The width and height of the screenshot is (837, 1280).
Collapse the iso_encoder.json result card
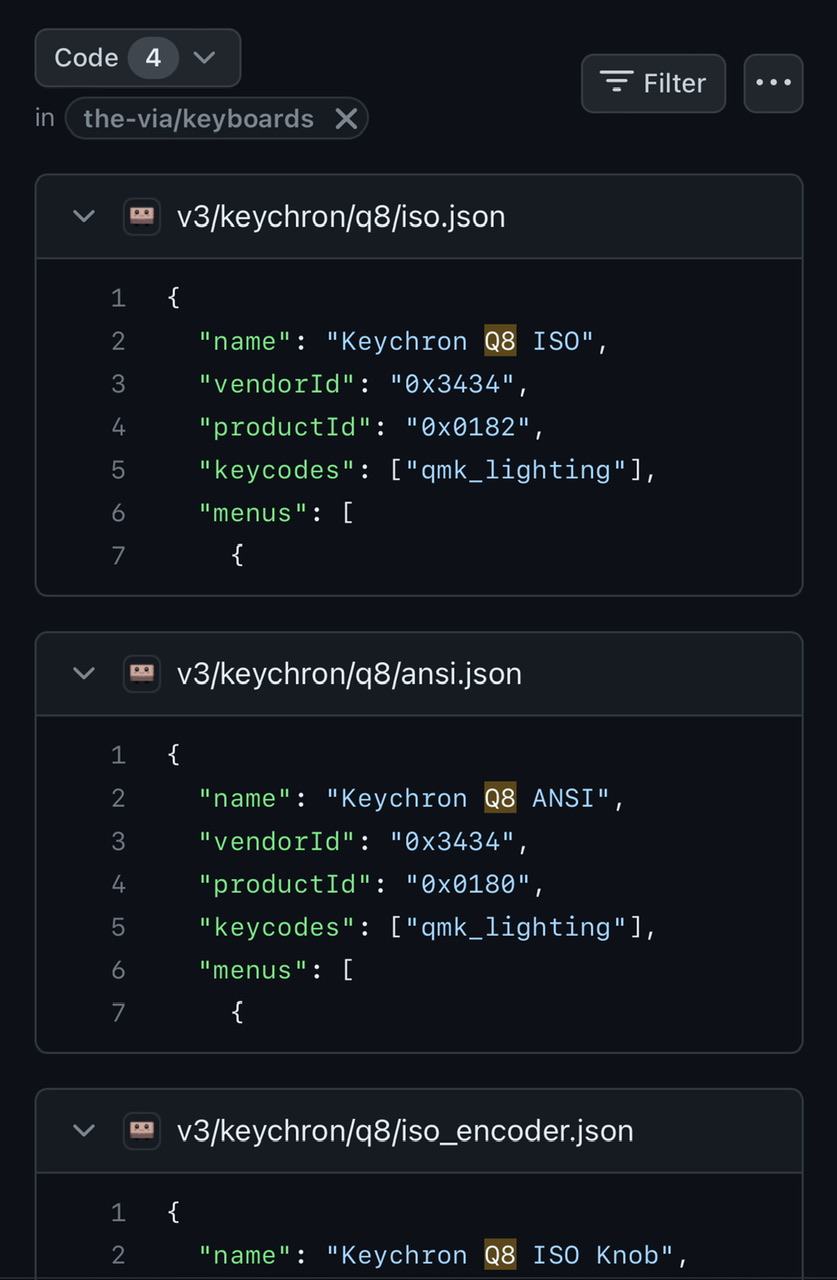pos(84,1130)
